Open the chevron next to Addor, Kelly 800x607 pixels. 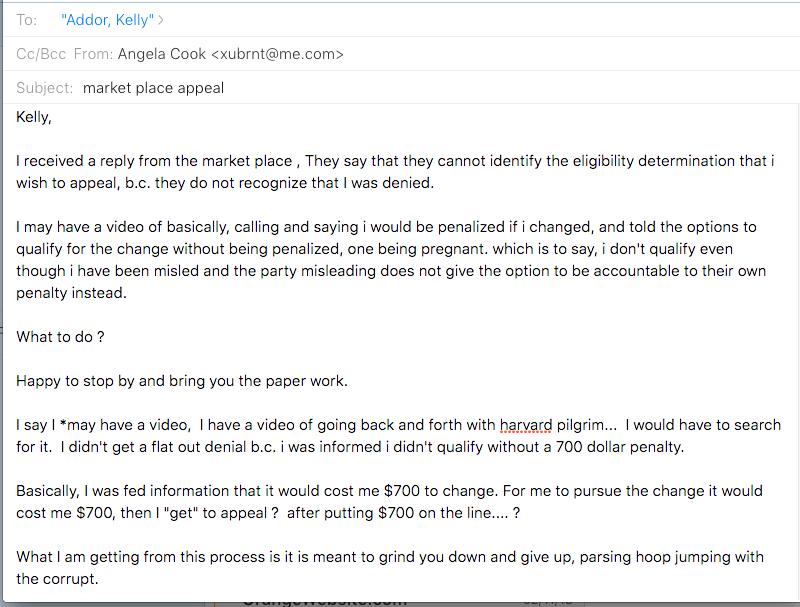[161, 20]
